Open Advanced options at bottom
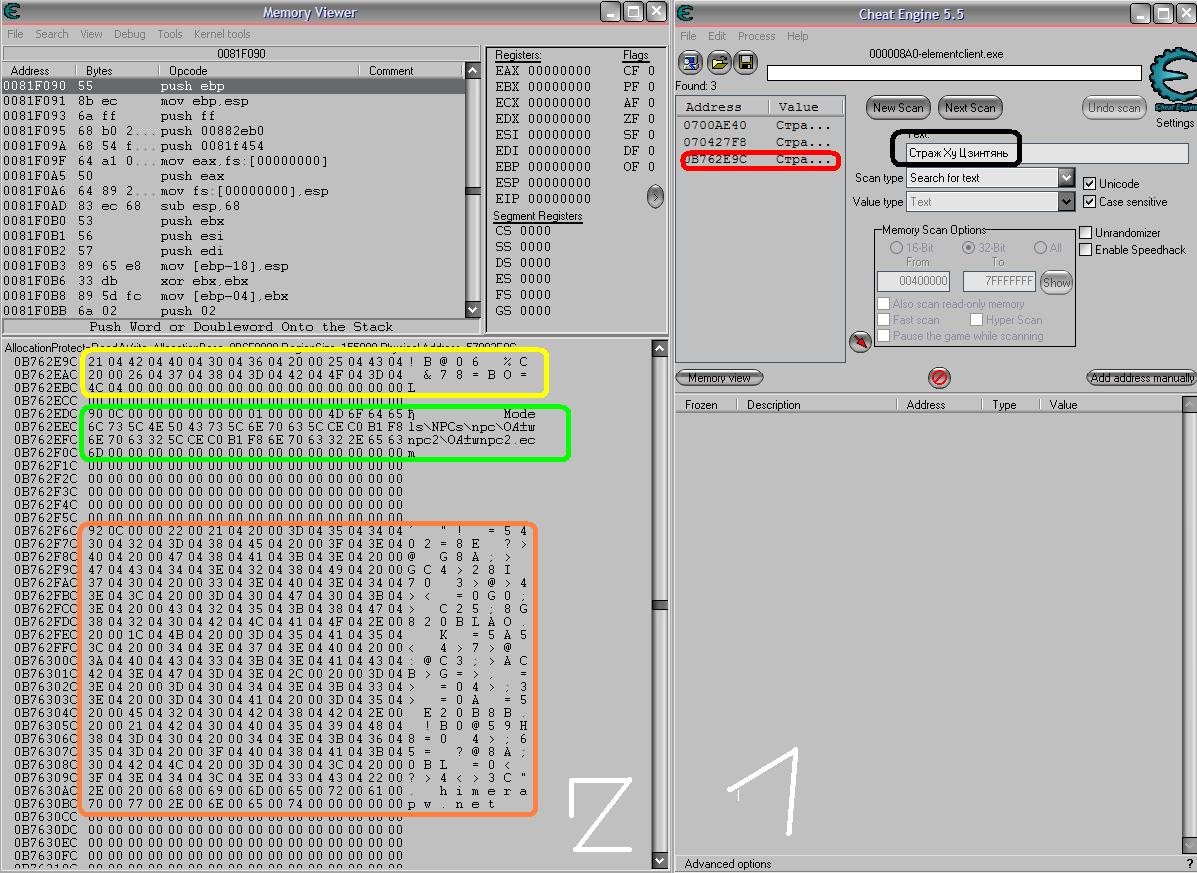1197x873 pixels. (728, 864)
